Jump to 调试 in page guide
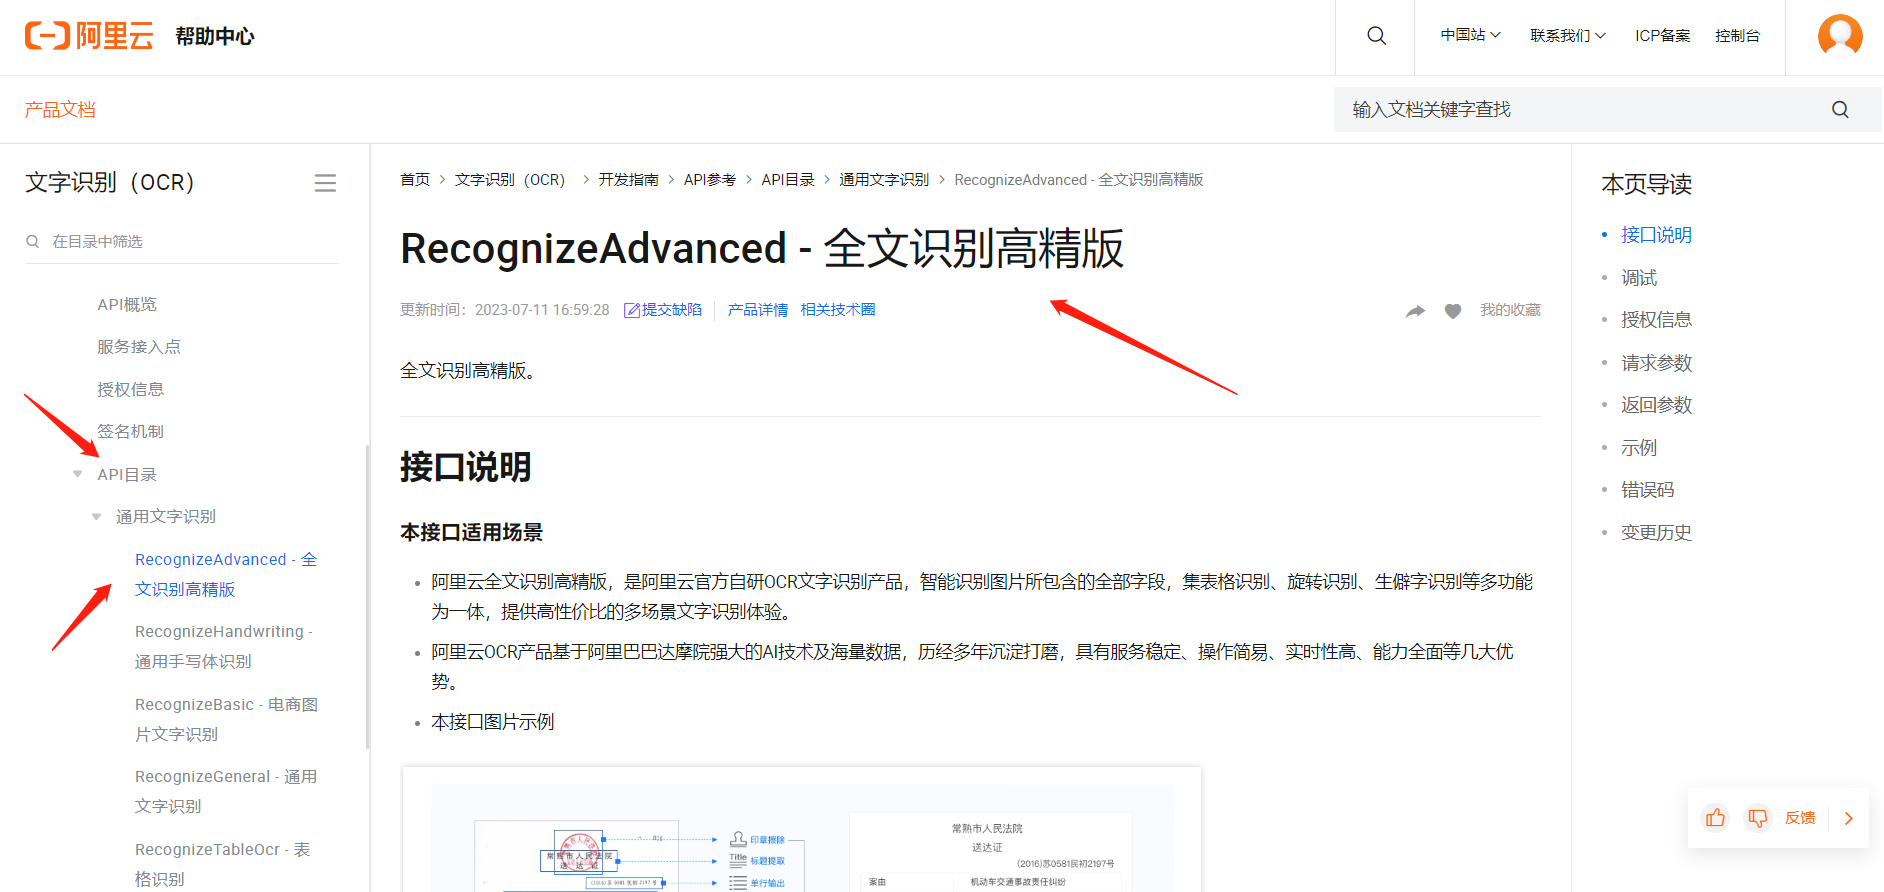The height and width of the screenshot is (892, 1884). pos(1639,278)
